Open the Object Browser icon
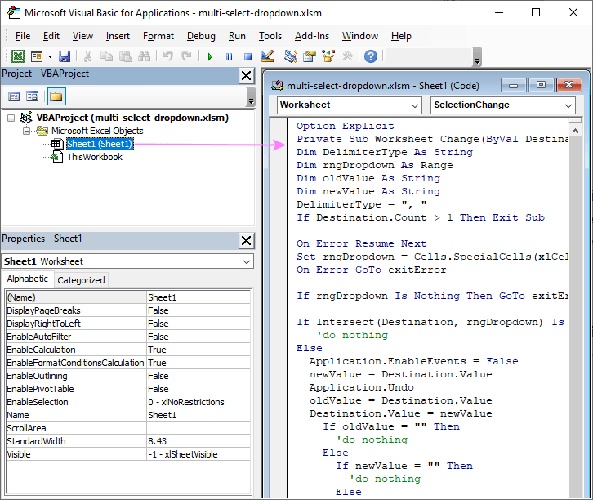 [x=328, y=56]
